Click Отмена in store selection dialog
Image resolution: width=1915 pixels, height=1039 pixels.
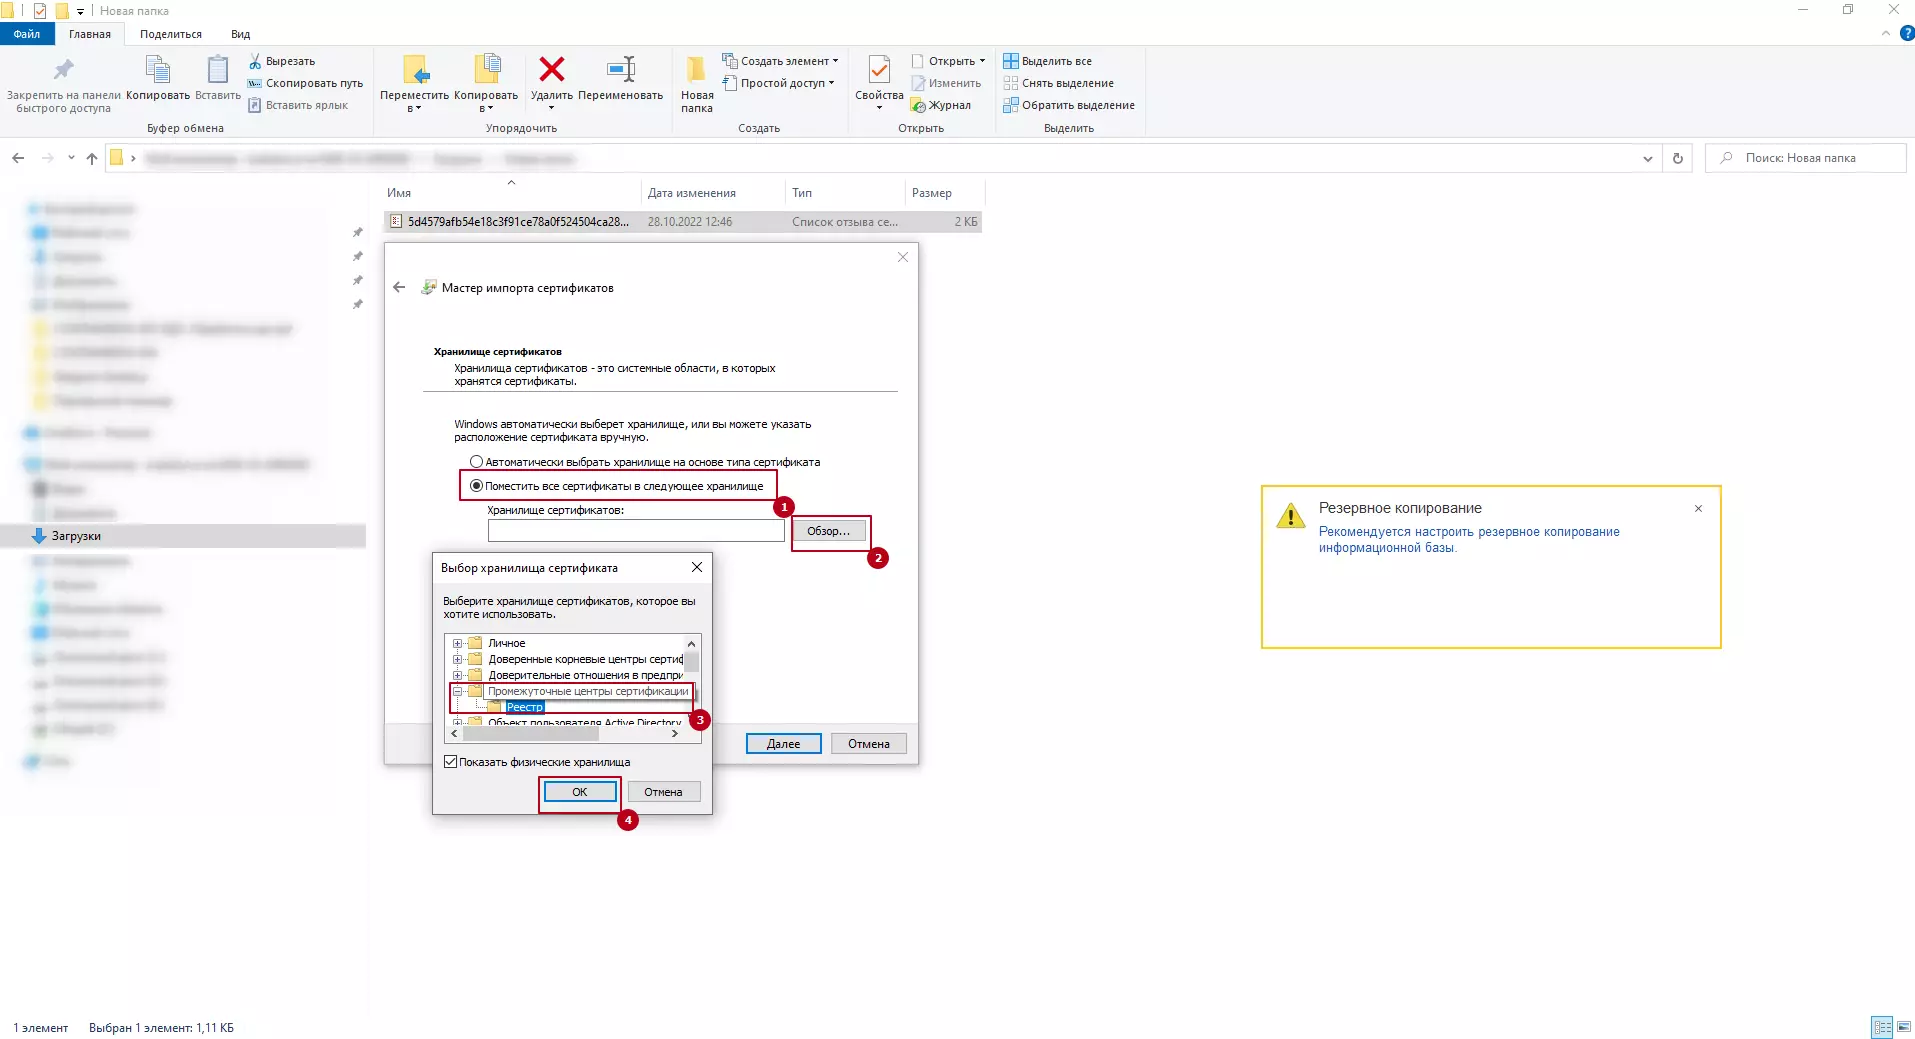(x=663, y=792)
